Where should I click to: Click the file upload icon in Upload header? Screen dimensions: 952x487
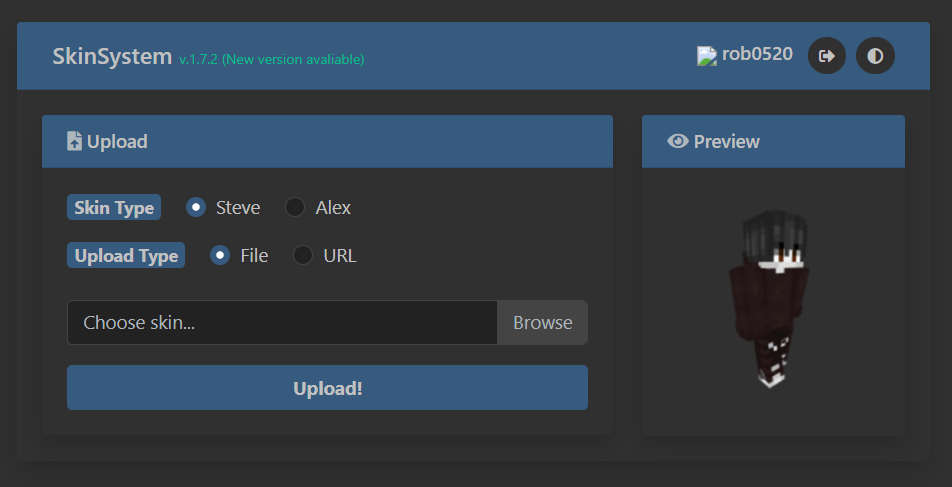[x=75, y=142]
